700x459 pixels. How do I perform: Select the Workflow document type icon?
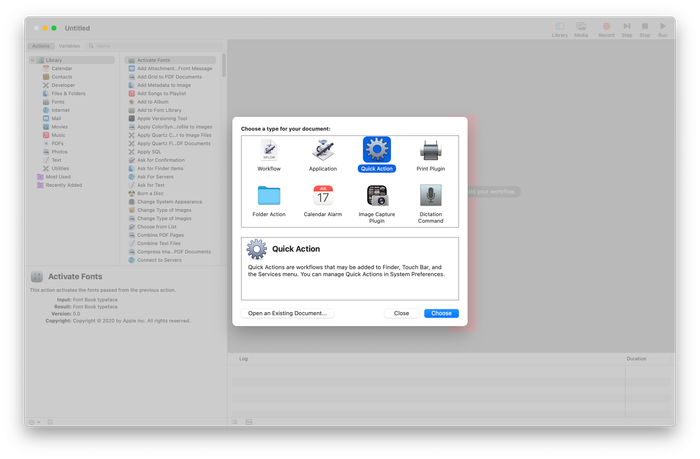click(269, 150)
